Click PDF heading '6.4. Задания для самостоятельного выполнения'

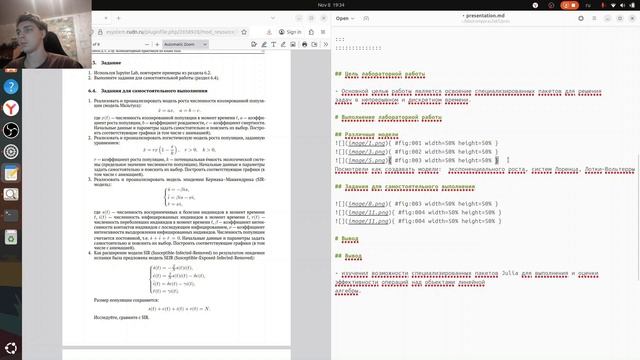148,91
